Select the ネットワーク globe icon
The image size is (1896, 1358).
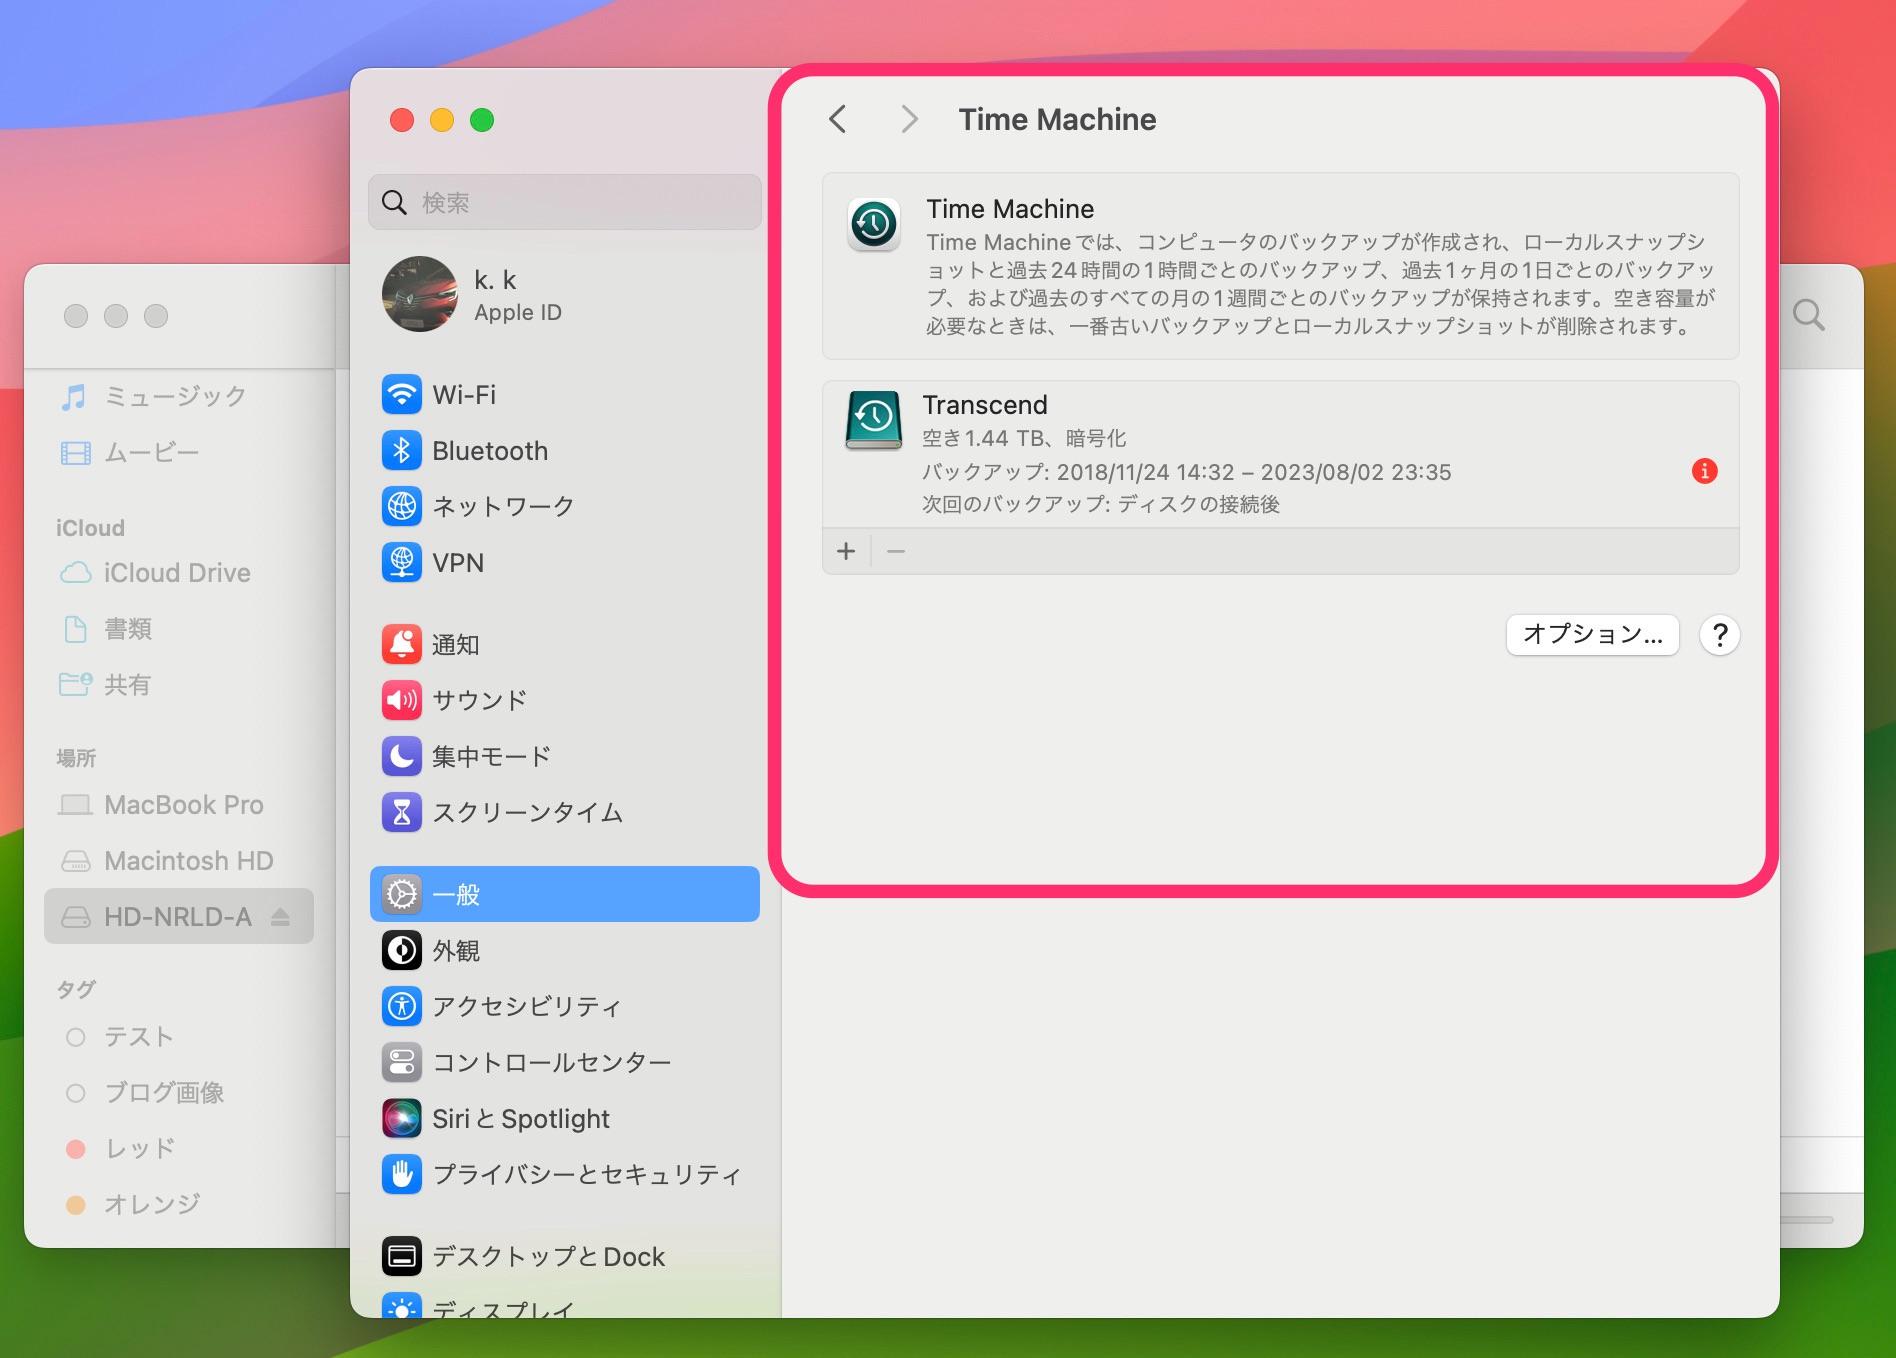pyautogui.click(x=401, y=507)
